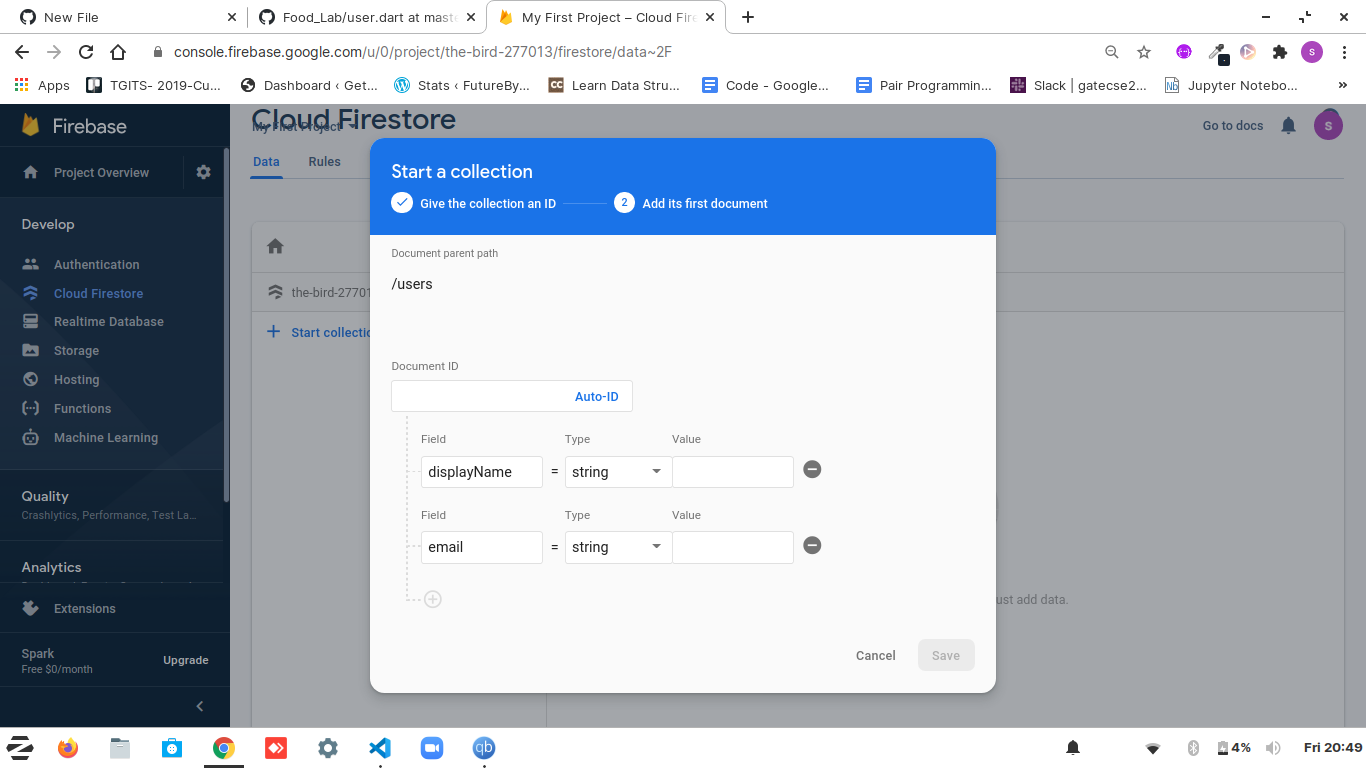1366x768 pixels.
Task: Go to 'Give the collection an ID' step
Action: click(x=473, y=203)
